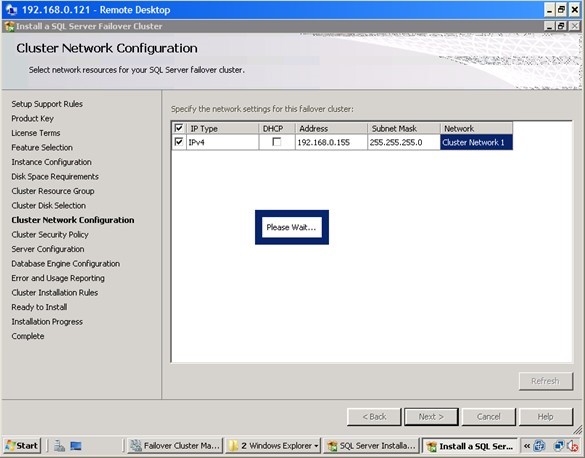Click Show Desktop quick launch icon
The width and height of the screenshot is (585, 458).
[x=76, y=446]
